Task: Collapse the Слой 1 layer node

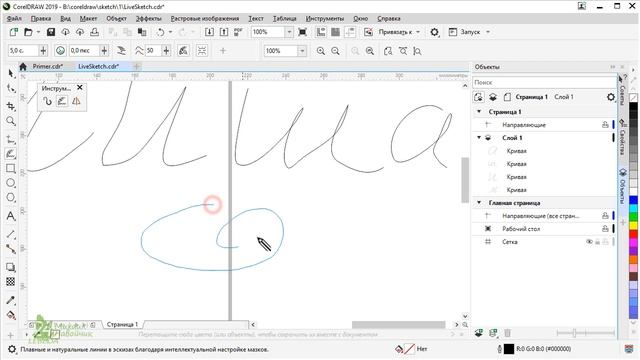Action: [x=479, y=138]
